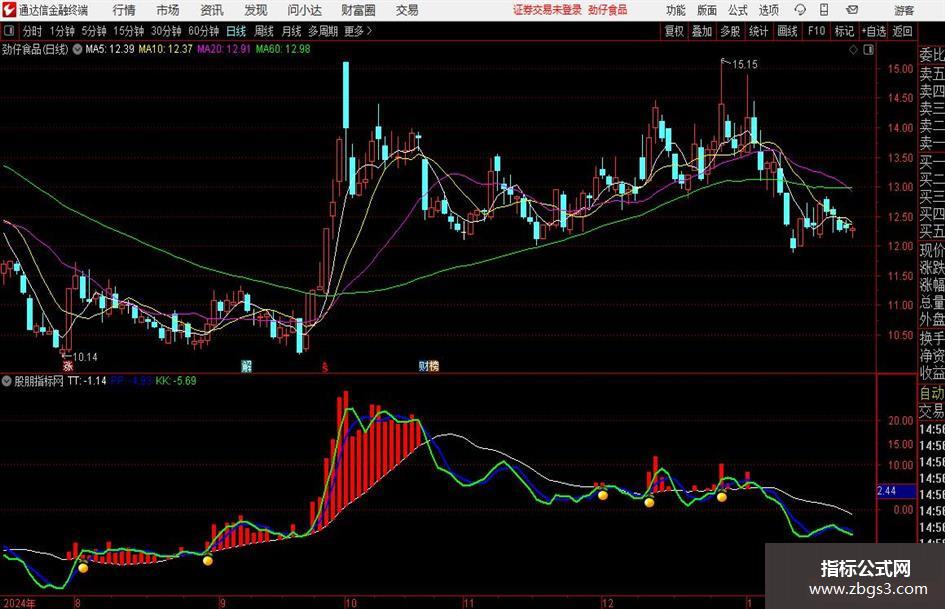
Task: Click the 证券交易未登录 login link
Action: pos(547,10)
